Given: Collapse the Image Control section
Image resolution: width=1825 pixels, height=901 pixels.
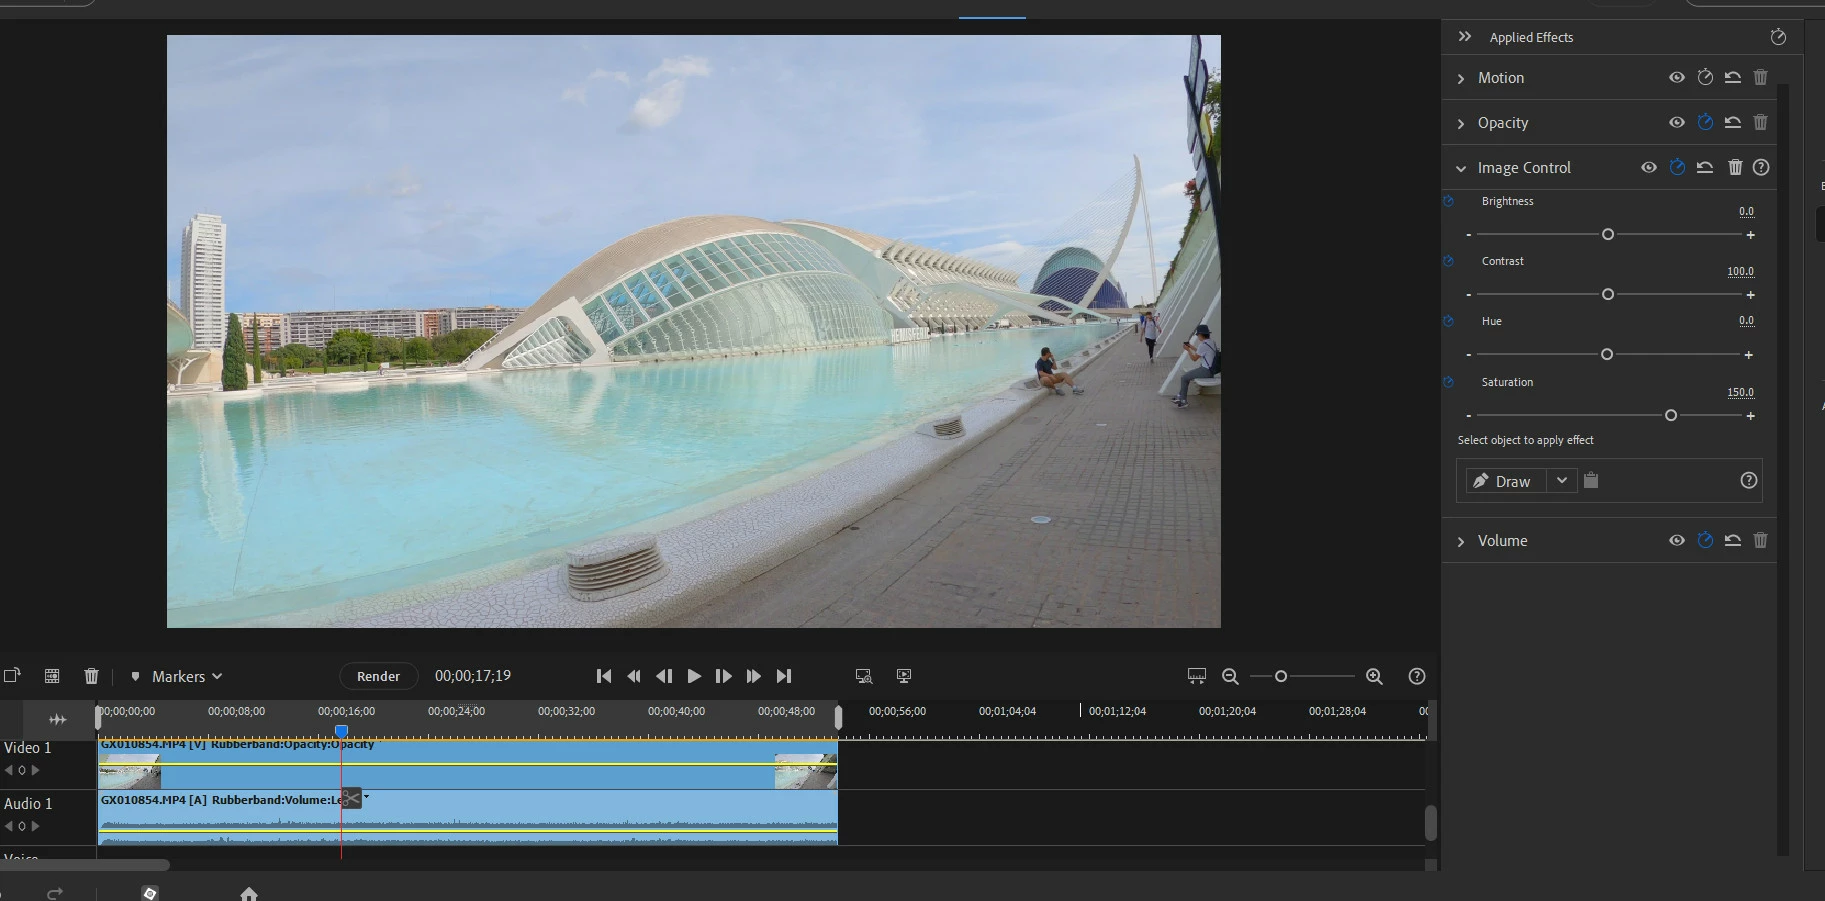Looking at the screenshot, I should (1461, 168).
